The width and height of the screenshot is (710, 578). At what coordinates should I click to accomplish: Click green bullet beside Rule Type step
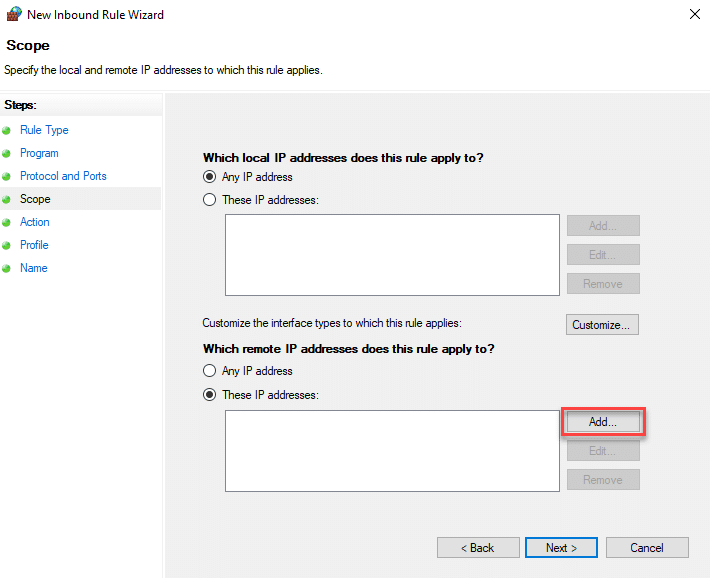click(x=7, y=131)
